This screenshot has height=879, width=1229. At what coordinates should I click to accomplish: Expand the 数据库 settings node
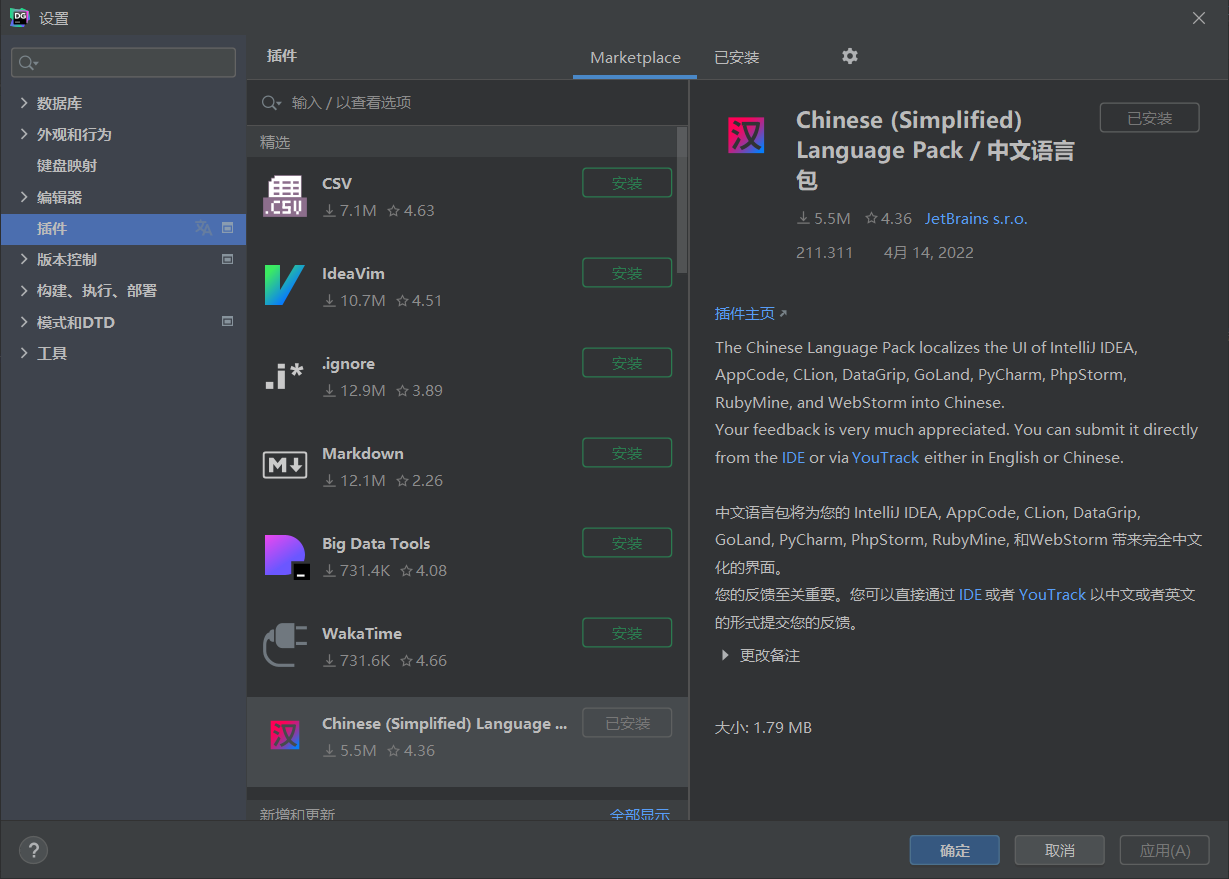[25, 103]
